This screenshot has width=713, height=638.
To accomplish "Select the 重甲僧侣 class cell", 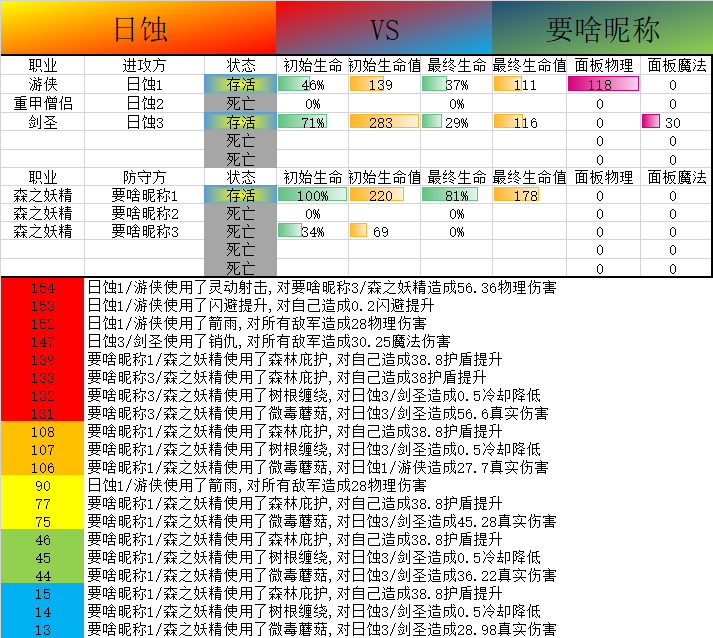I will [x=42, y=103].
